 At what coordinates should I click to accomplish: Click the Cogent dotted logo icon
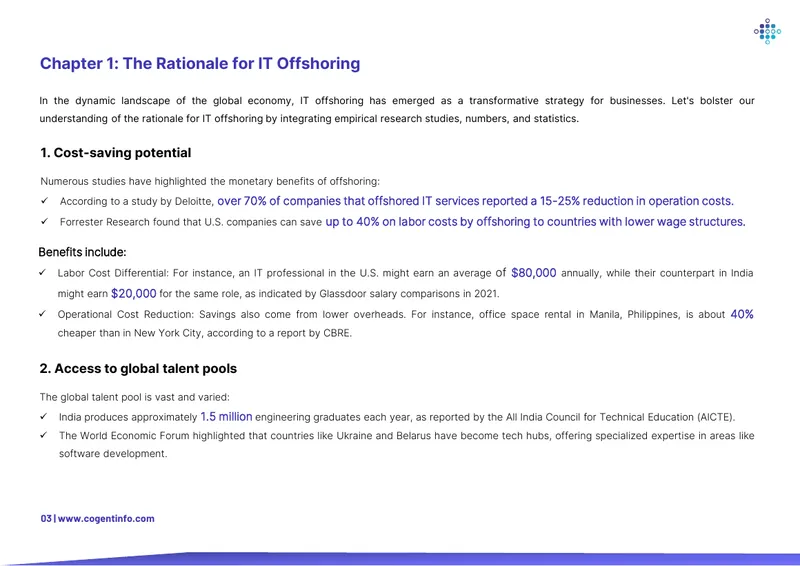[x=767, y=32]
